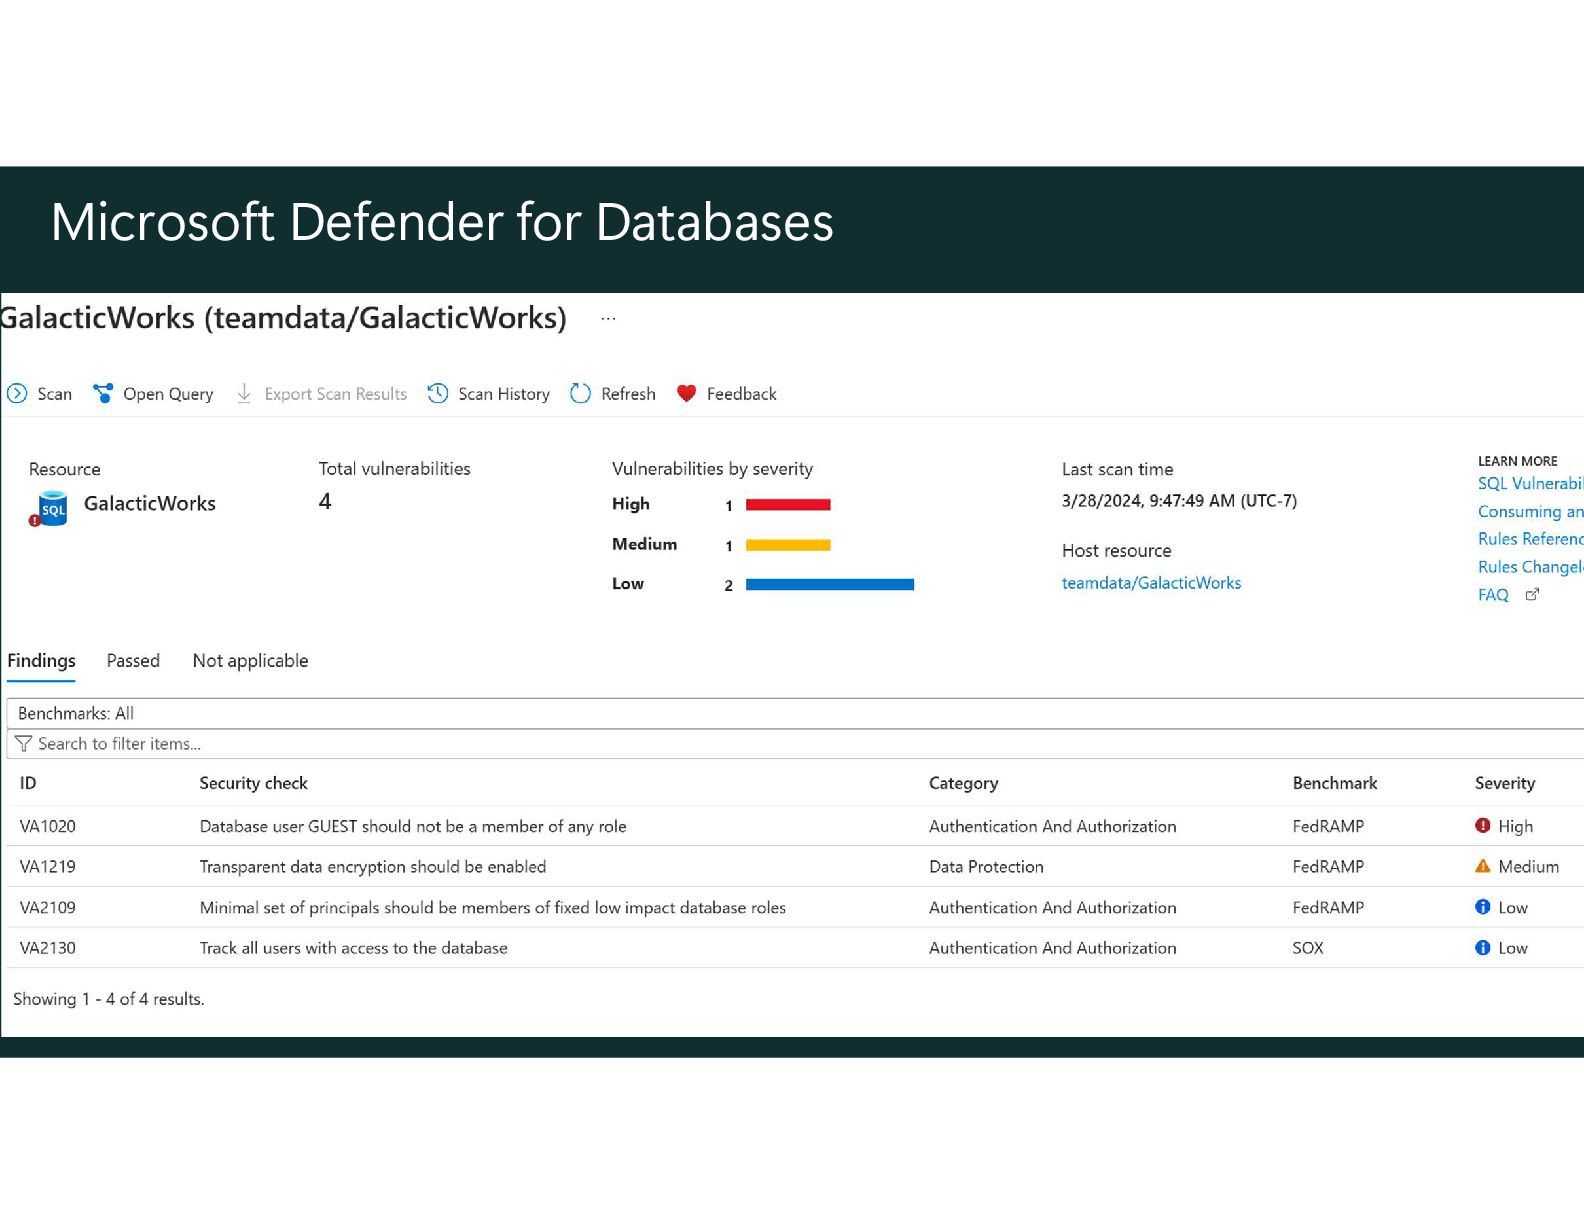This screenshot has height=1224, width=1584.
Task: Select finding ID VA2109
Action: click(x=48, y=907)
